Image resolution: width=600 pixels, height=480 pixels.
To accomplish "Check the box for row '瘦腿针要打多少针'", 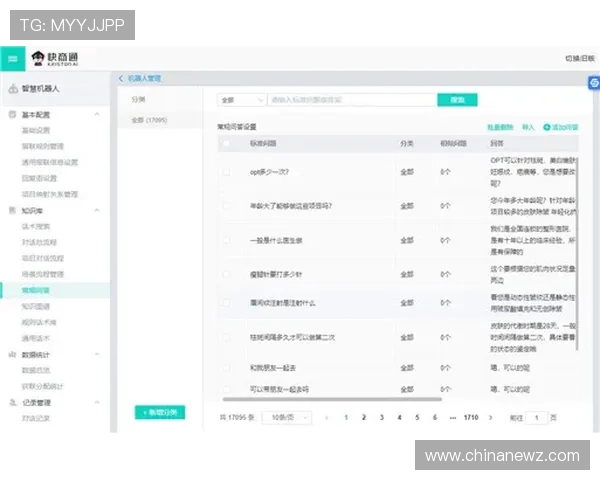I will 226,274.
